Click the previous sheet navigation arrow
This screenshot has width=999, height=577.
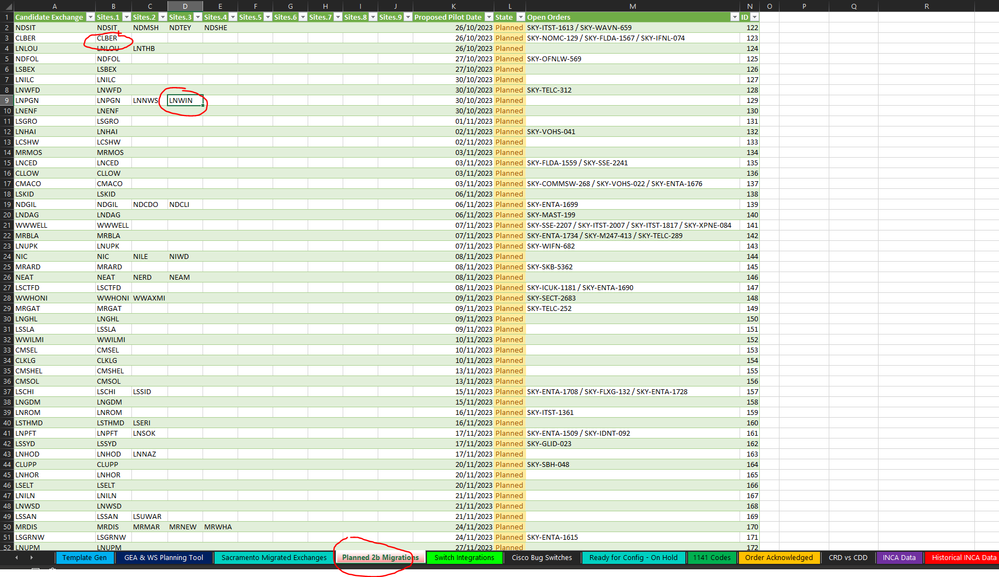tap(17, 558)
